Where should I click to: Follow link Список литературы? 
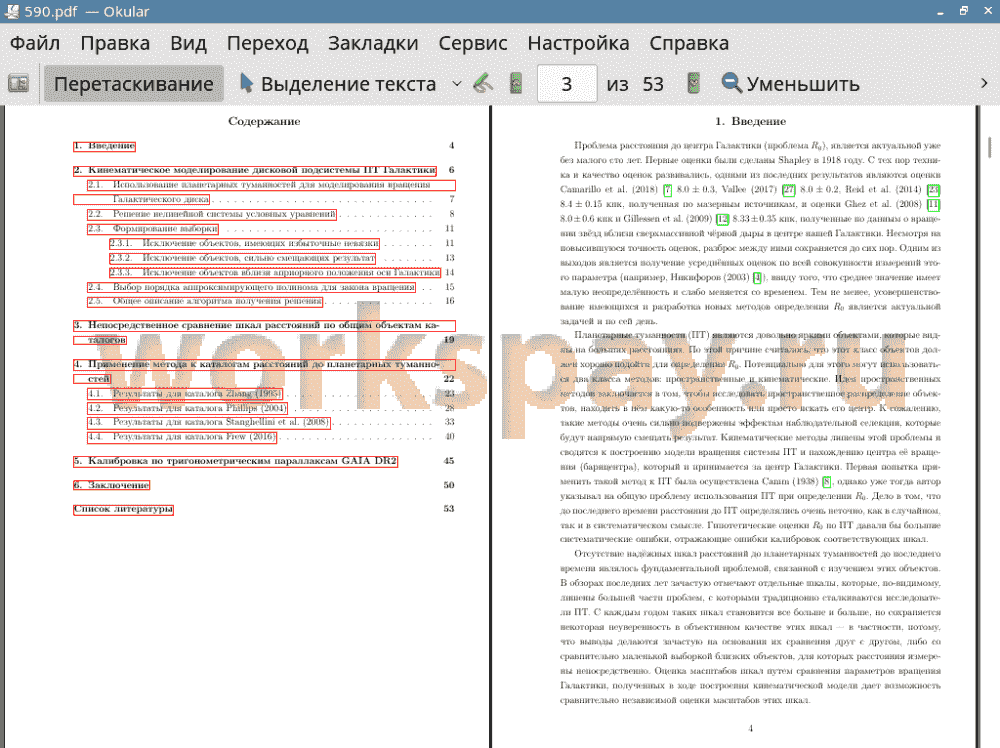click(x=123, y=510)
